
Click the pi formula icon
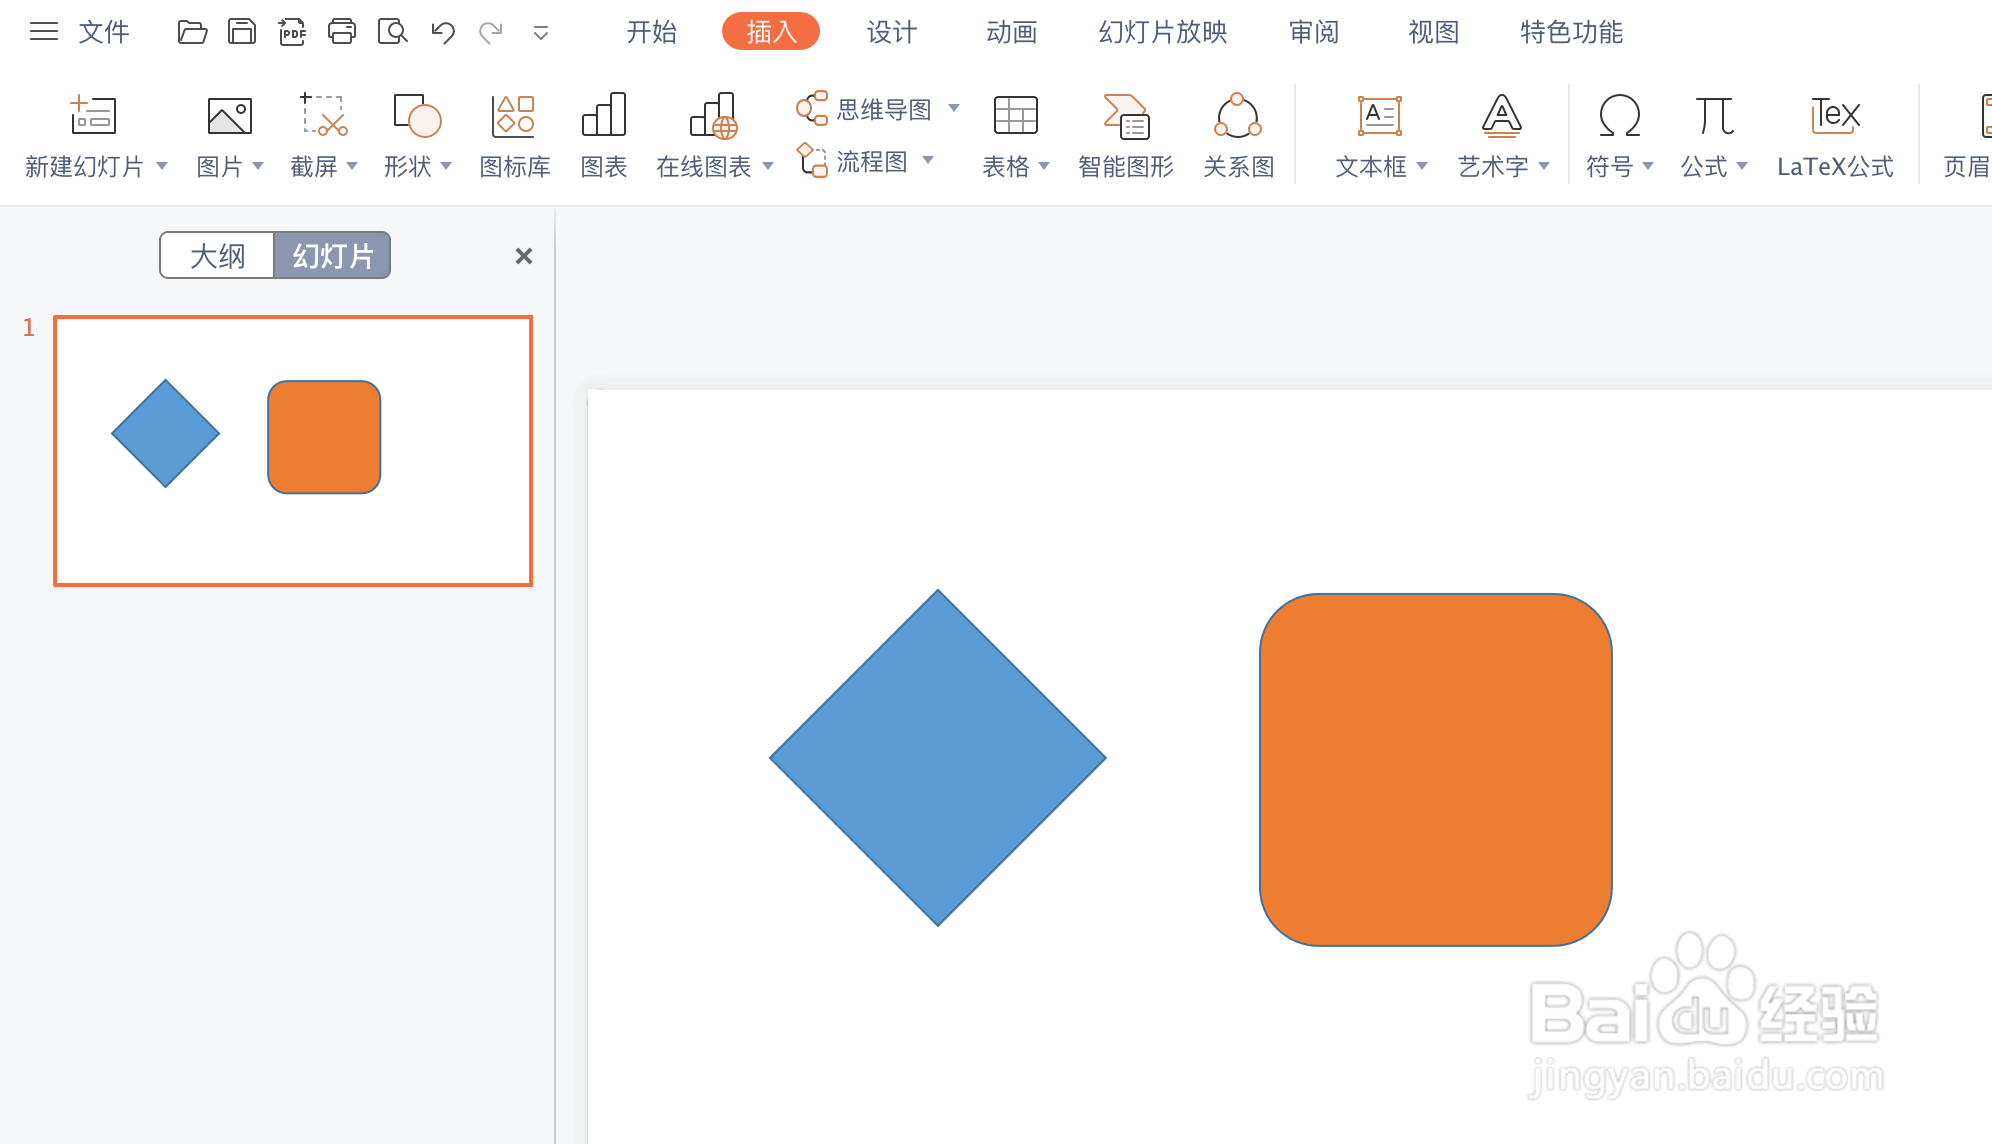pos(1714,116)
